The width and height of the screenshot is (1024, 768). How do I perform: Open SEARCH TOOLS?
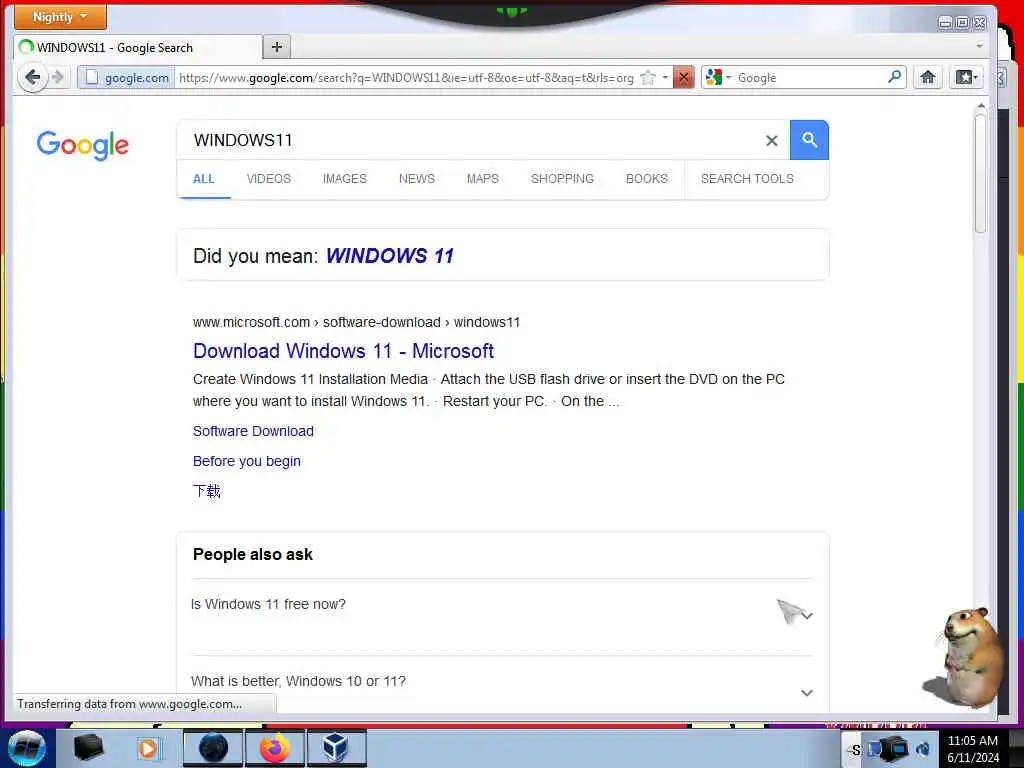(x=747, y=179)
